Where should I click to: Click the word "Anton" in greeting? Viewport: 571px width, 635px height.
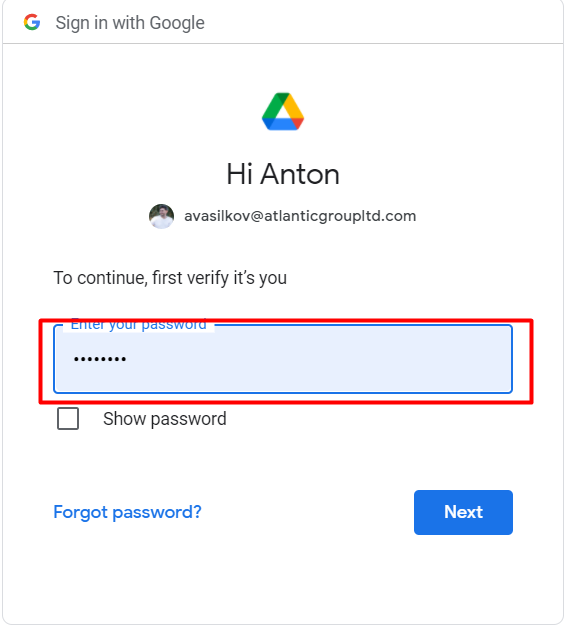300,174
